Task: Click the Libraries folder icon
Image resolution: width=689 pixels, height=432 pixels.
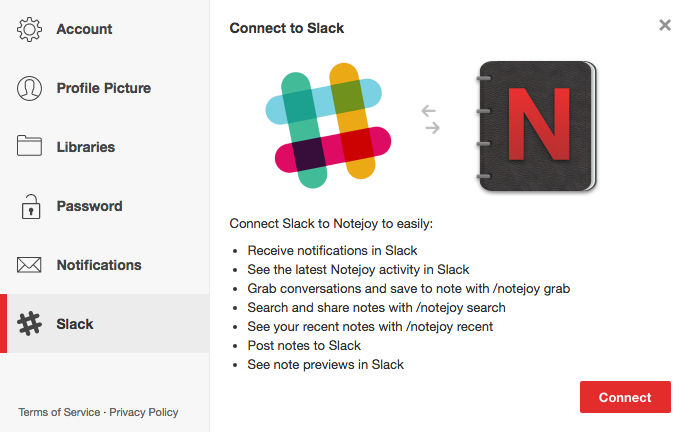Action: (29, 147)
